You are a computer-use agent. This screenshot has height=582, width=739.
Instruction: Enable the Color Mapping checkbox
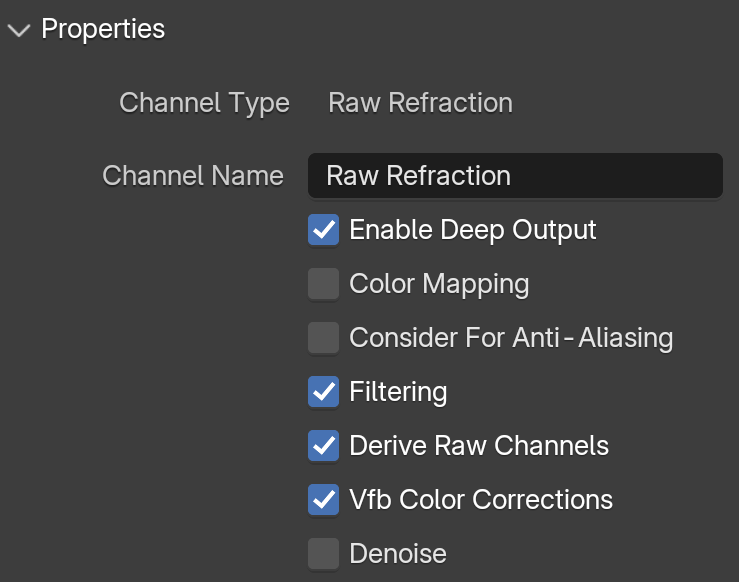click(323, 284)
